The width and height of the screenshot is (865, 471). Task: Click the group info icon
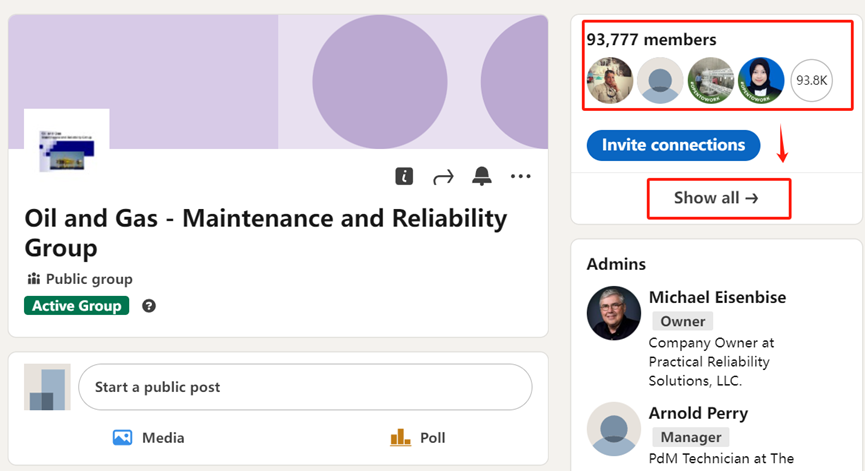point(404,177)
